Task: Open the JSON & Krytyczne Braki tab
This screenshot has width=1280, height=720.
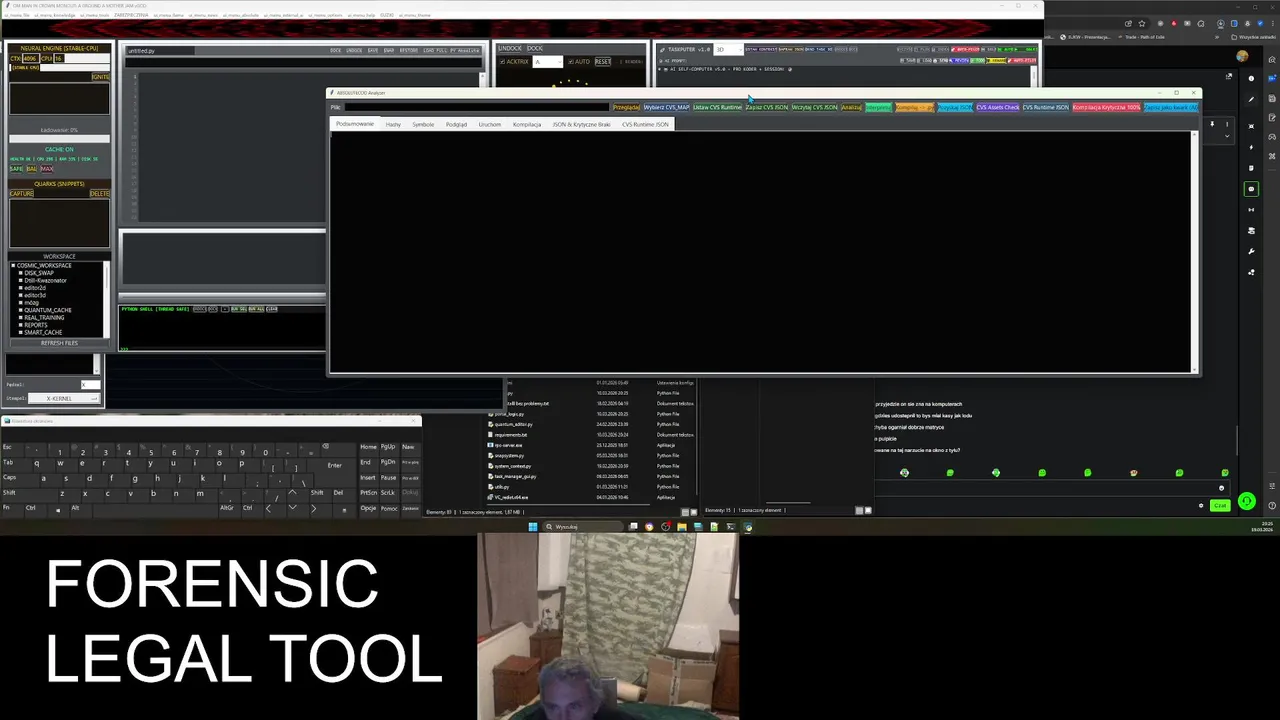Action: click(x=581, y=124)
